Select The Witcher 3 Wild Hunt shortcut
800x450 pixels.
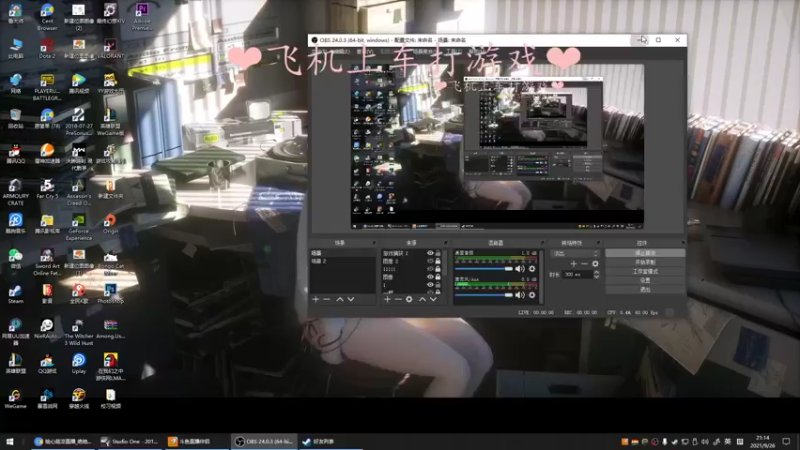pyautogui.click(x=79, y=332)
